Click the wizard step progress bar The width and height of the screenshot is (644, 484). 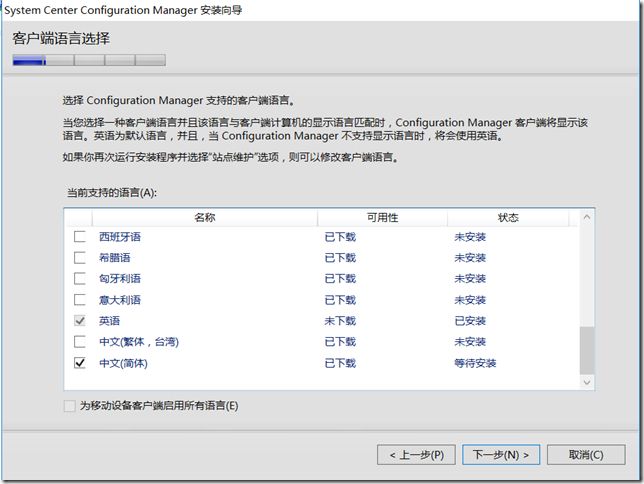point(89,60)
